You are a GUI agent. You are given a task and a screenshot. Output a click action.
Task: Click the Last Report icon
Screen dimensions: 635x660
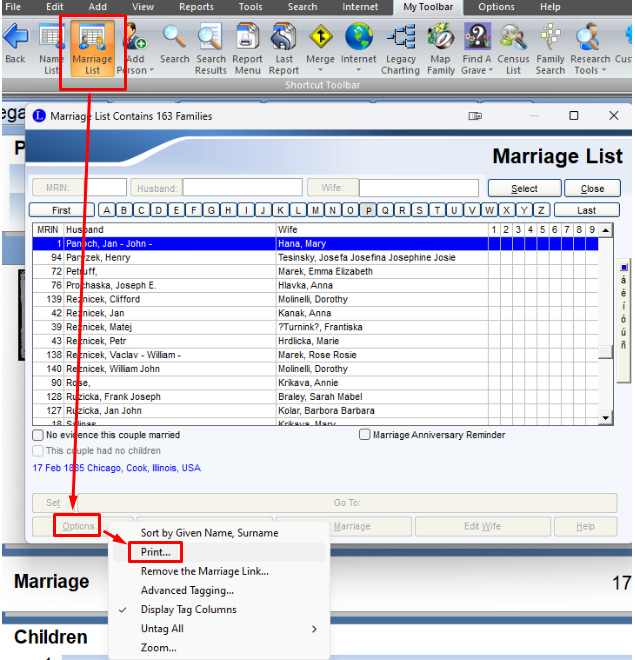click(x=284, y=37)
